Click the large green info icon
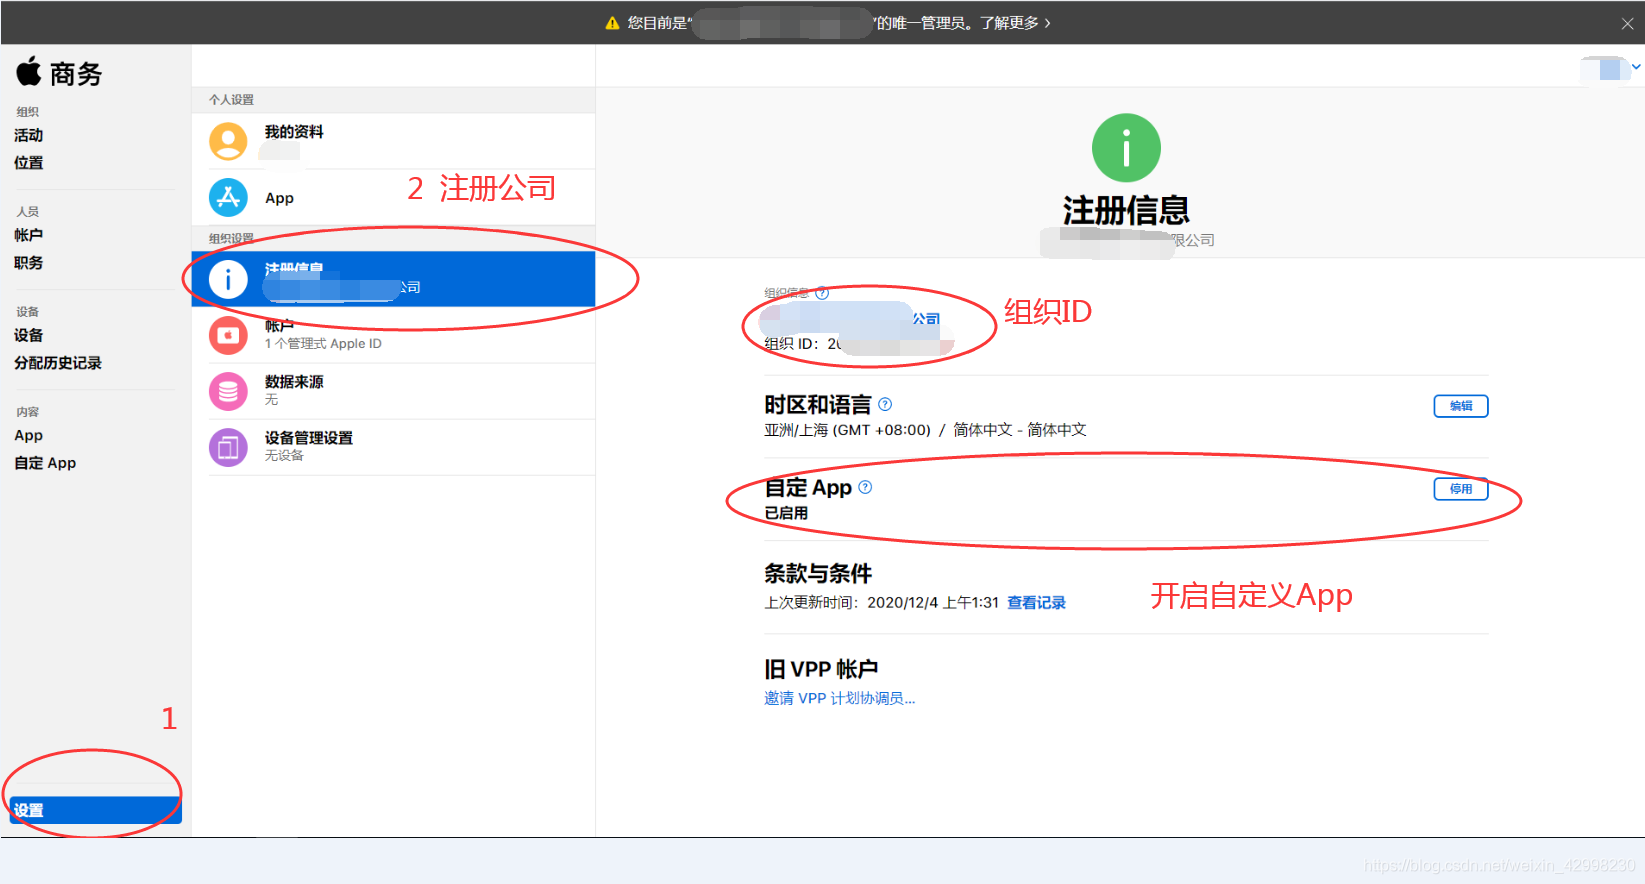The image size is (1645, 884). (1126, 148)
